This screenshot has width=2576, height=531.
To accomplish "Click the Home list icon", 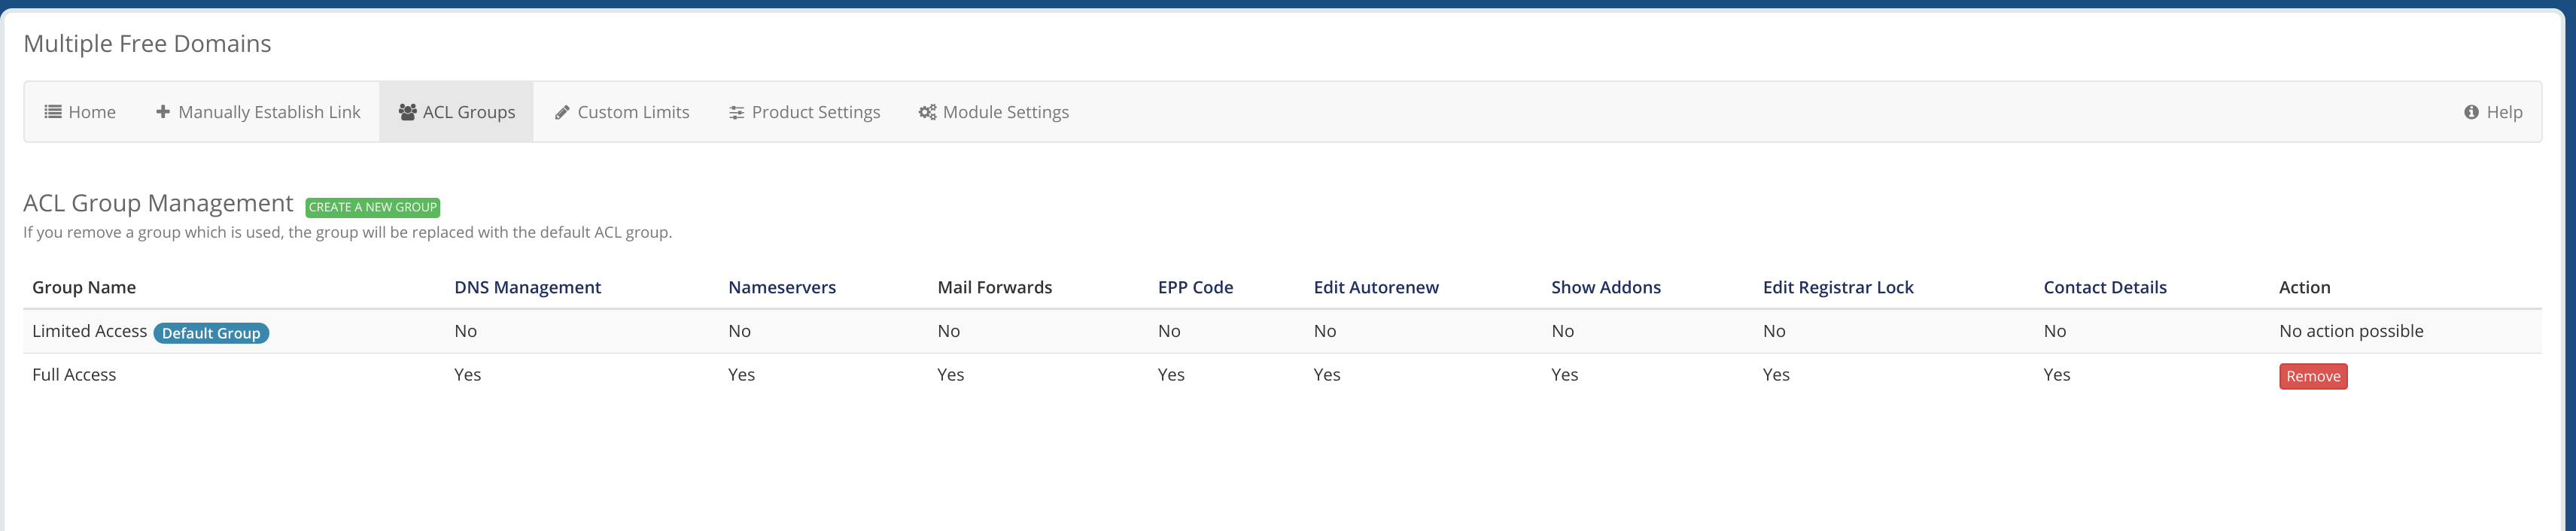I will pyautogui.click(x=53, y=112).
